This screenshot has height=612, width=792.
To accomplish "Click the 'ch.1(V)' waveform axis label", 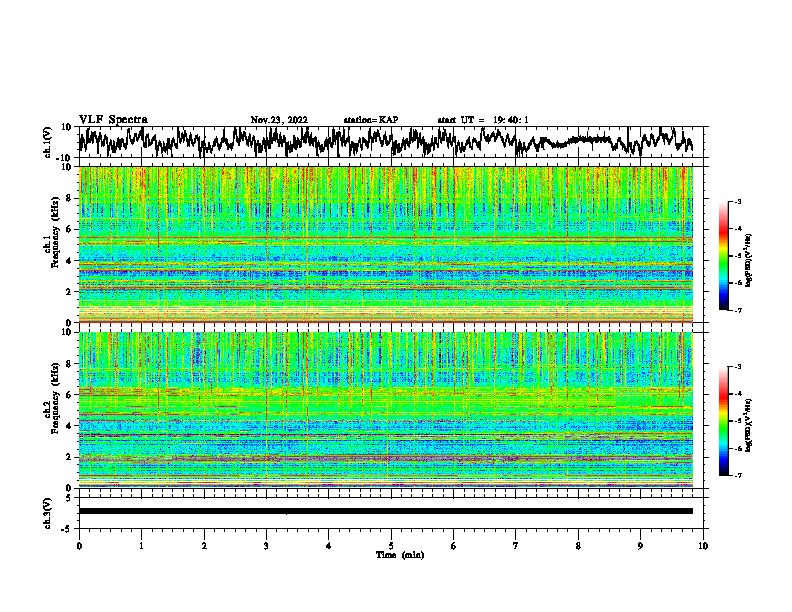I will [x=48, y=142].
